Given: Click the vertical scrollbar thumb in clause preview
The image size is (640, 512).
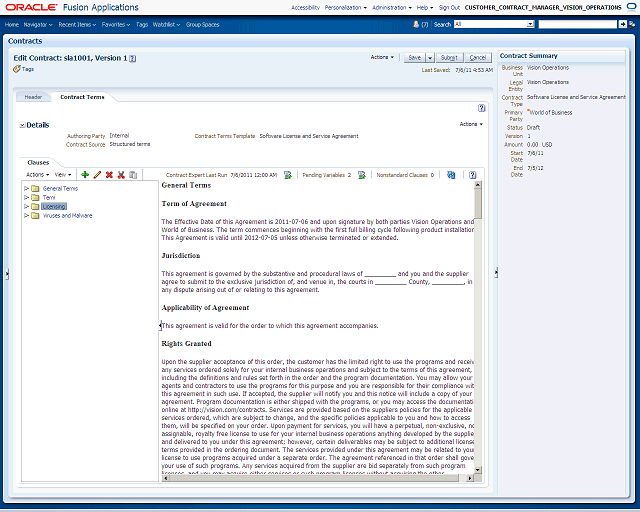Looking at the screenshot, I should click(478, 203).
